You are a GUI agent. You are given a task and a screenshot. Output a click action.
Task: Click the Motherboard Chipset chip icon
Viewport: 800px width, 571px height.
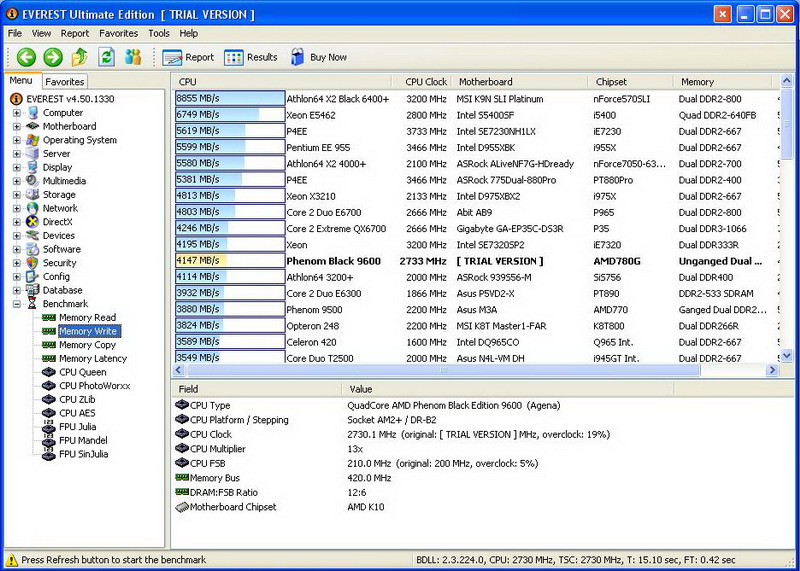point(182,507)
